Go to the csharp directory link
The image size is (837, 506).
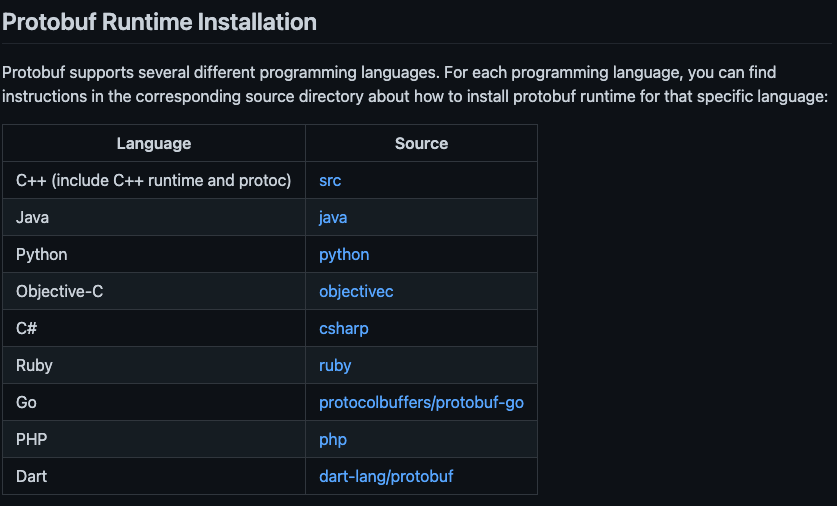(344, 329)
